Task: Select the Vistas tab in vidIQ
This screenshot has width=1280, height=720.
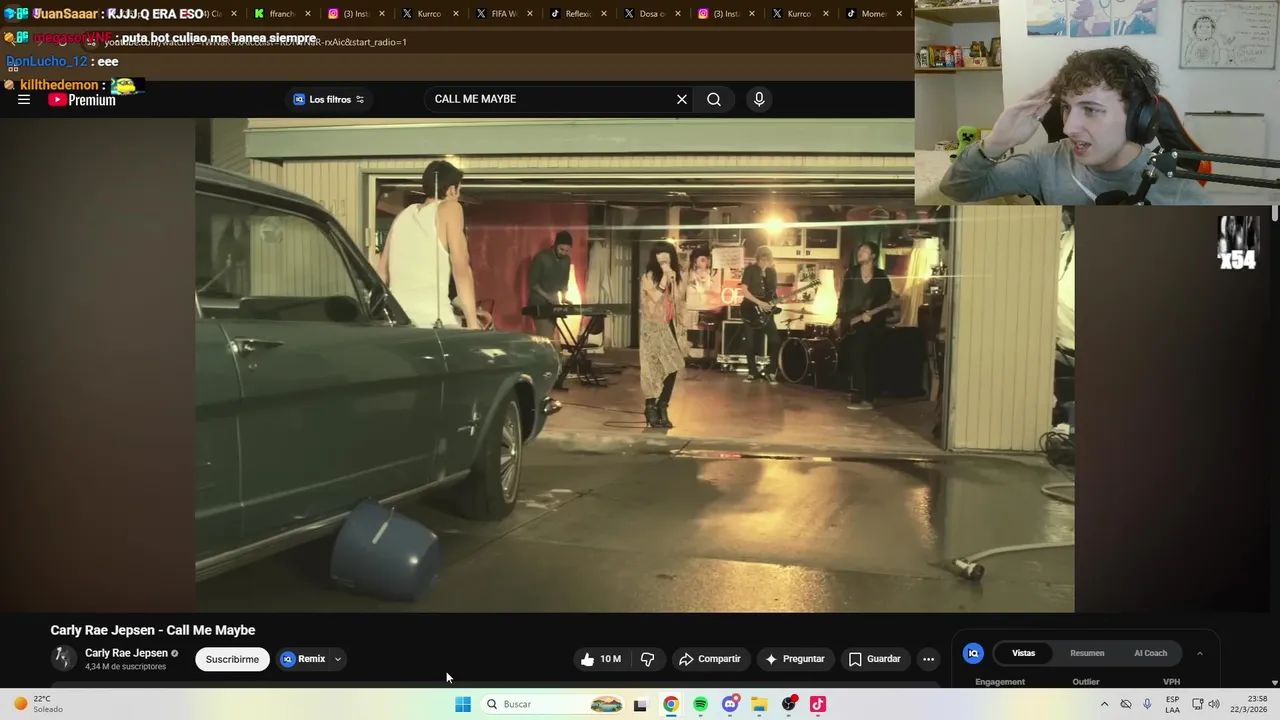Action: tap(1023, 653)
